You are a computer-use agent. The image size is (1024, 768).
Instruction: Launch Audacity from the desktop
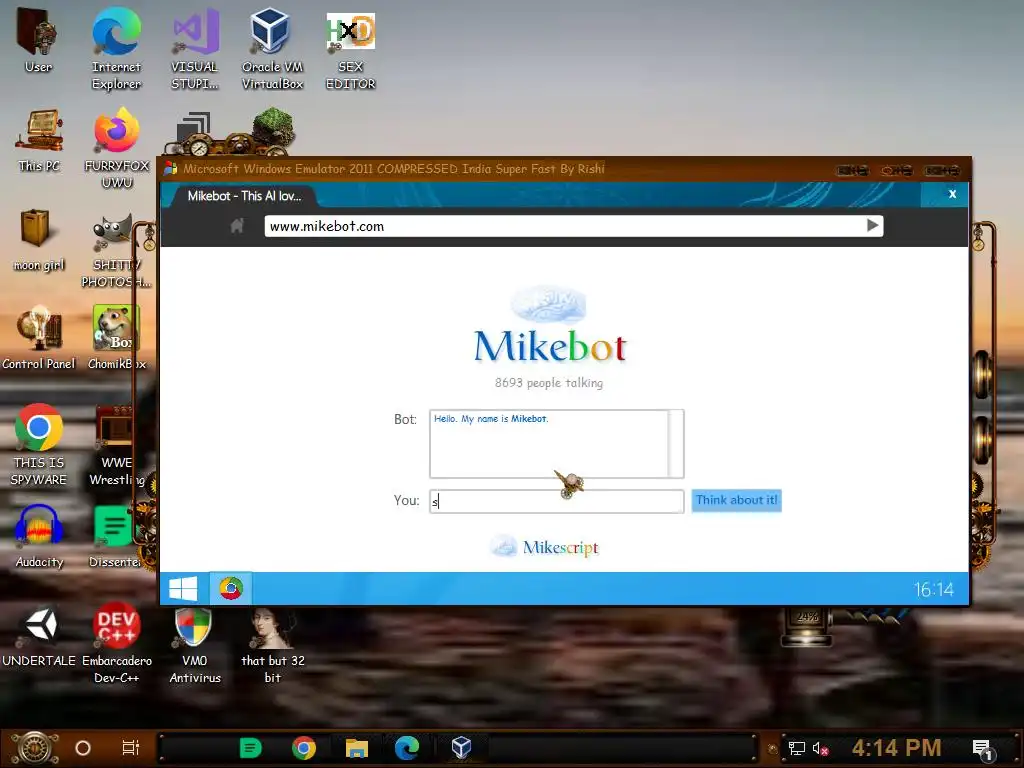[x=39, y=536]
